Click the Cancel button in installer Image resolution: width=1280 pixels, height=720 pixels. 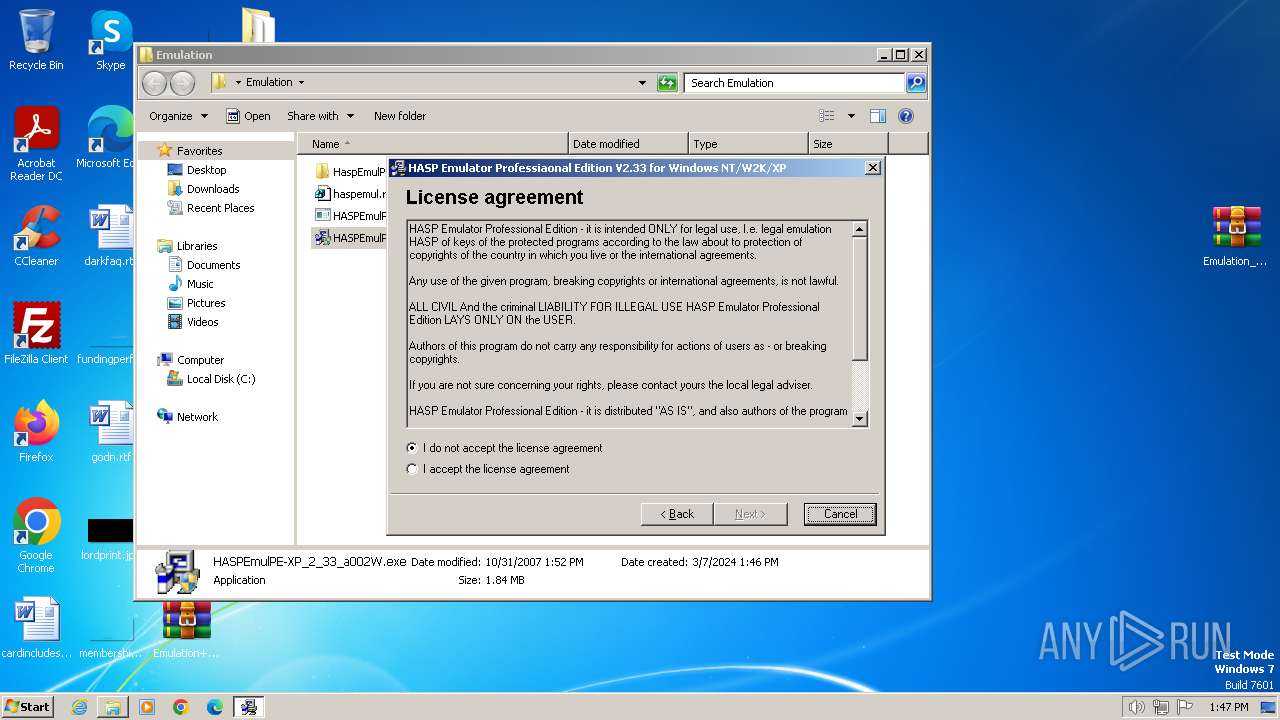[x=840, y=514]
